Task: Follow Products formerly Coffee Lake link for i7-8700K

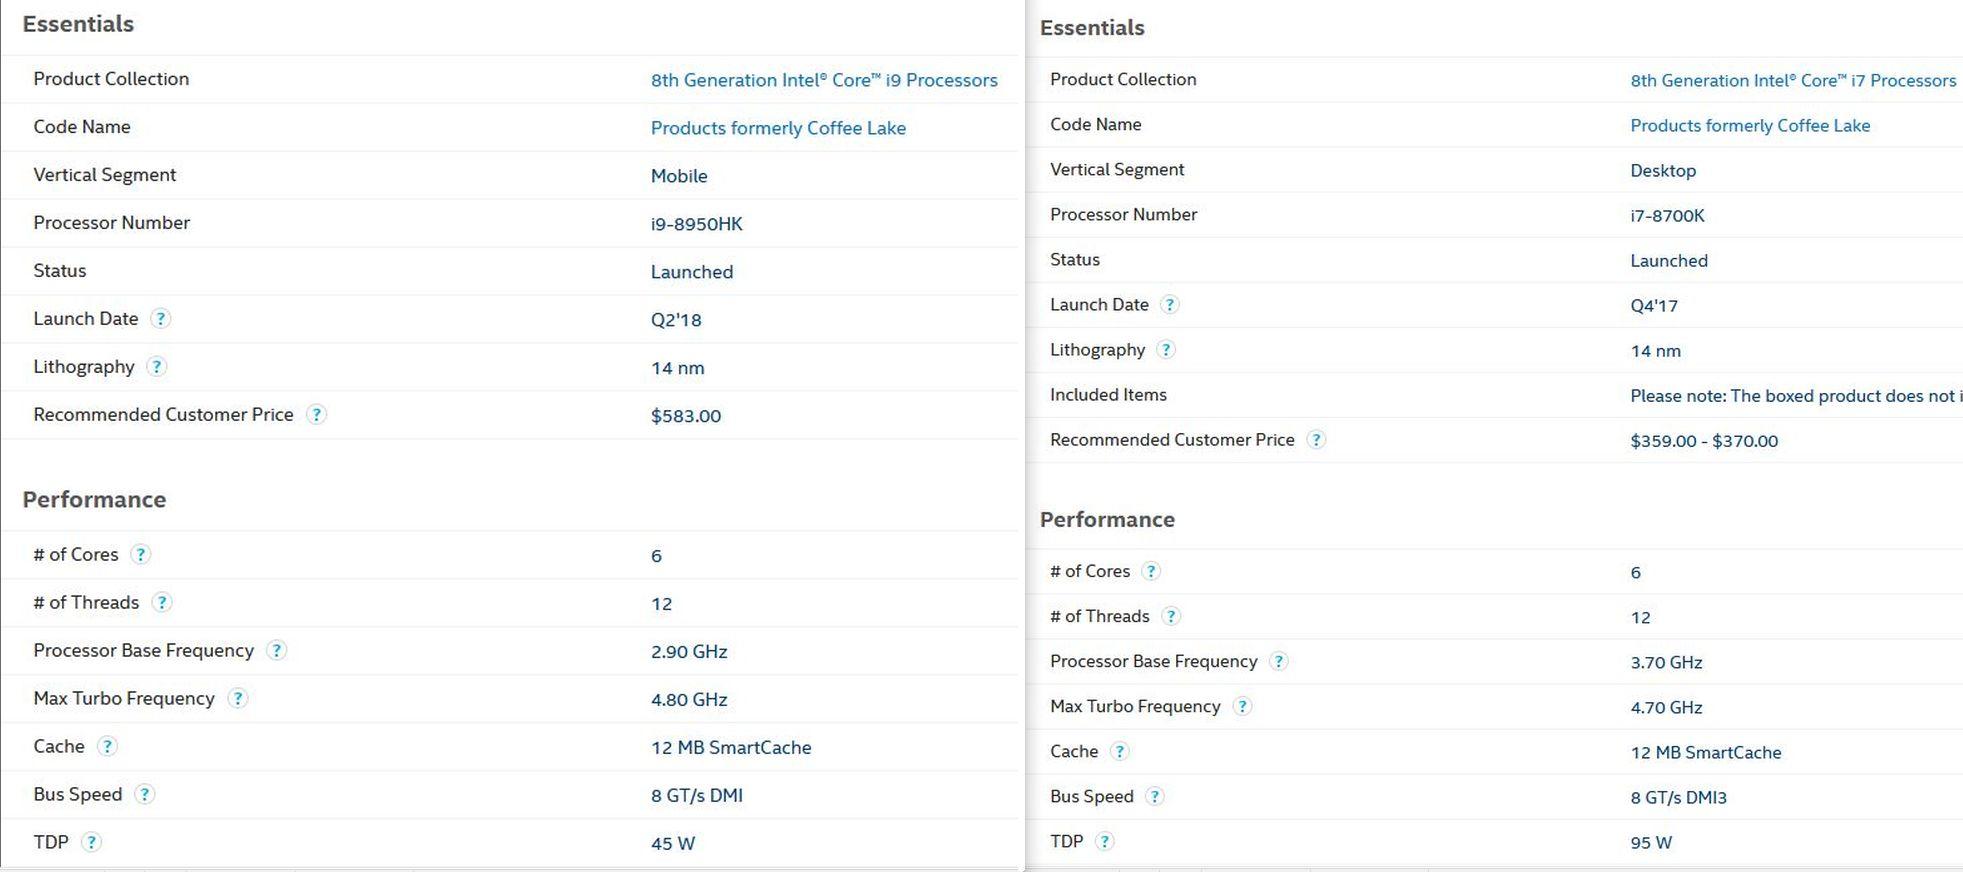Action: [x=1750, y=126]
